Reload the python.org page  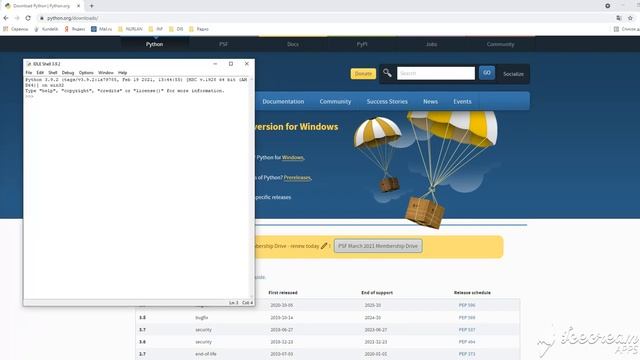28,18
